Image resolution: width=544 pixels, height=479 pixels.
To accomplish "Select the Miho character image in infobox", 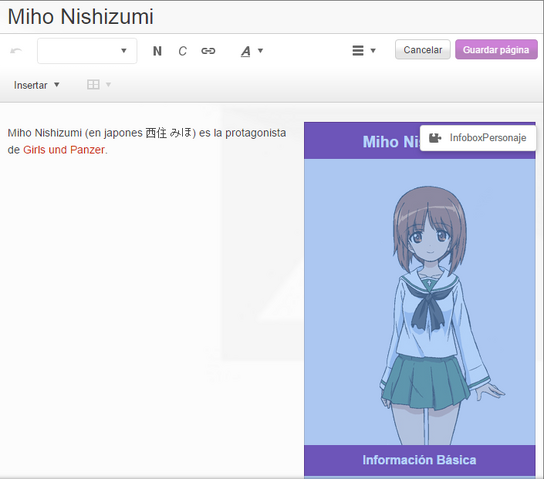I will click(x=420, y=302).
